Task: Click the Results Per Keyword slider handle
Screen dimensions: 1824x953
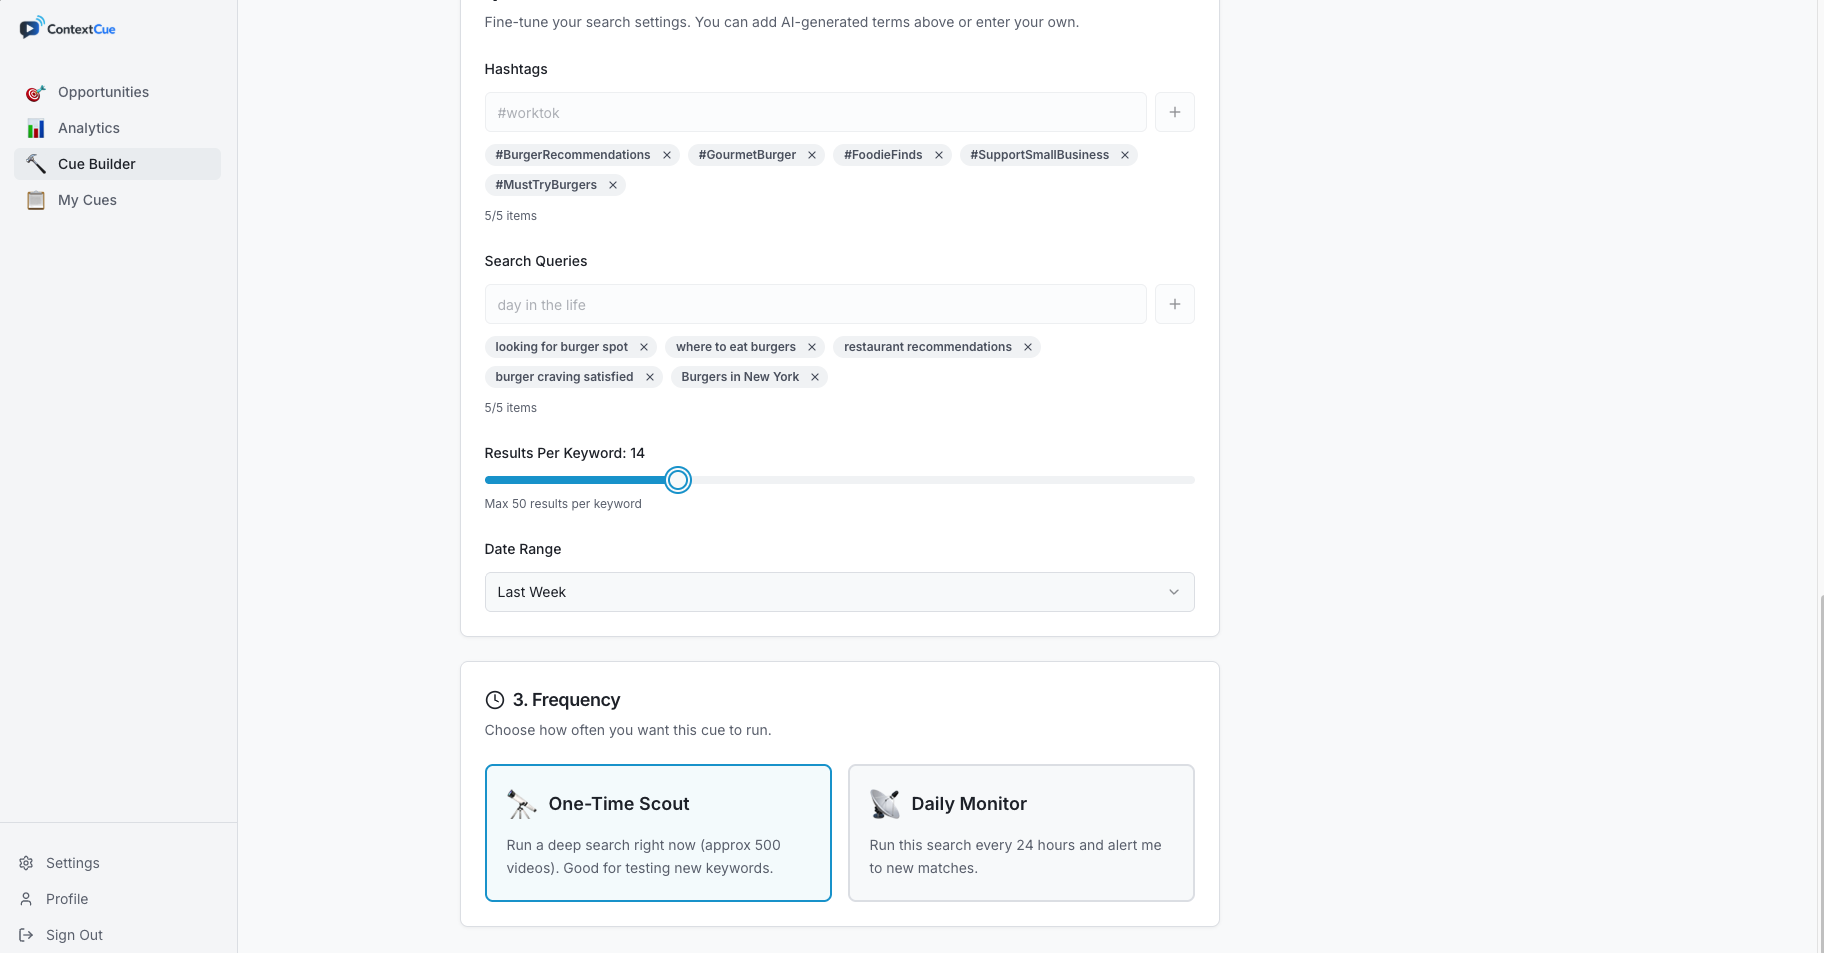Action: pyautogui.click(x=678, y=480)
